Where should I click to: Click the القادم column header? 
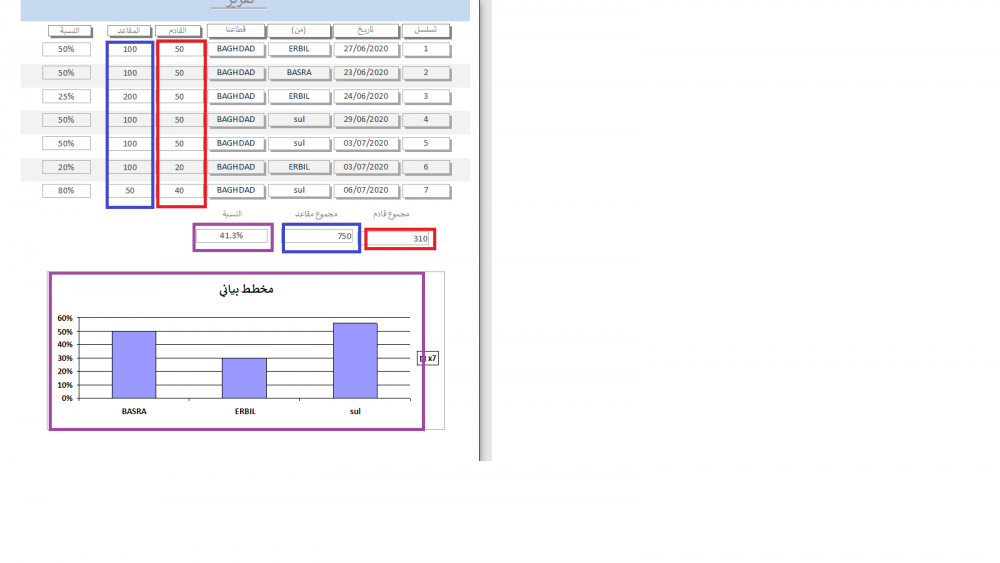178,31
